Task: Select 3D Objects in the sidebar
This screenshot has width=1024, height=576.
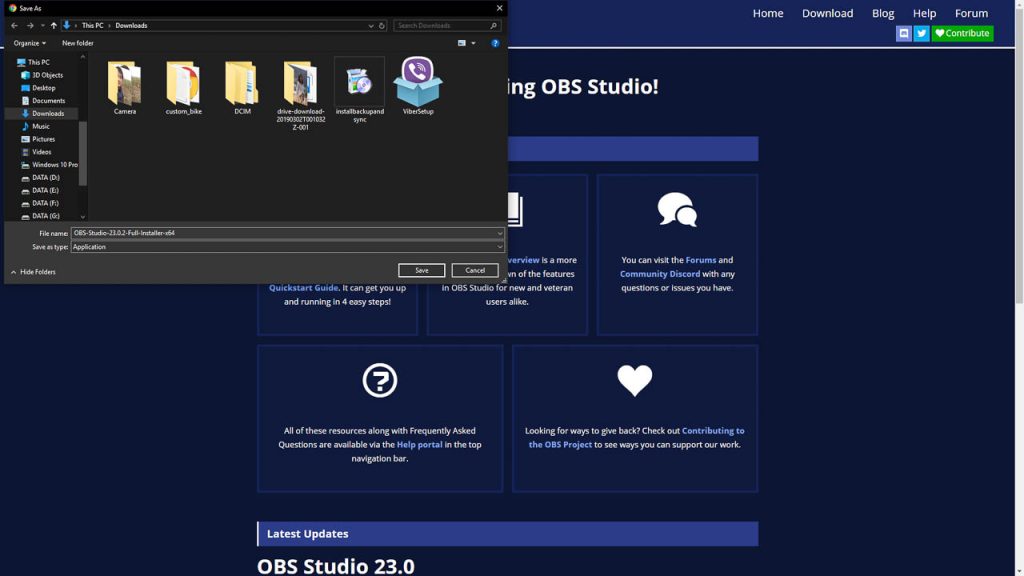Action: [x=42, y=75]
